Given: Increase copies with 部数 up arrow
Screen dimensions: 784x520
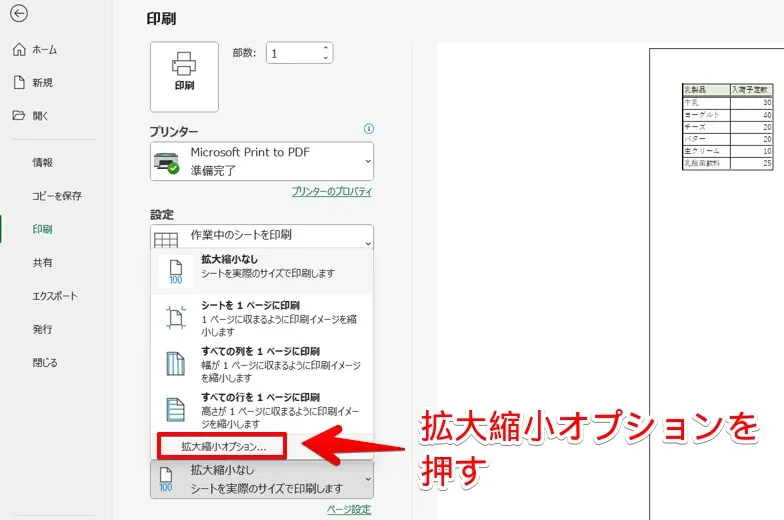Looking at the screenshot, I should click(x=326, y=48).
